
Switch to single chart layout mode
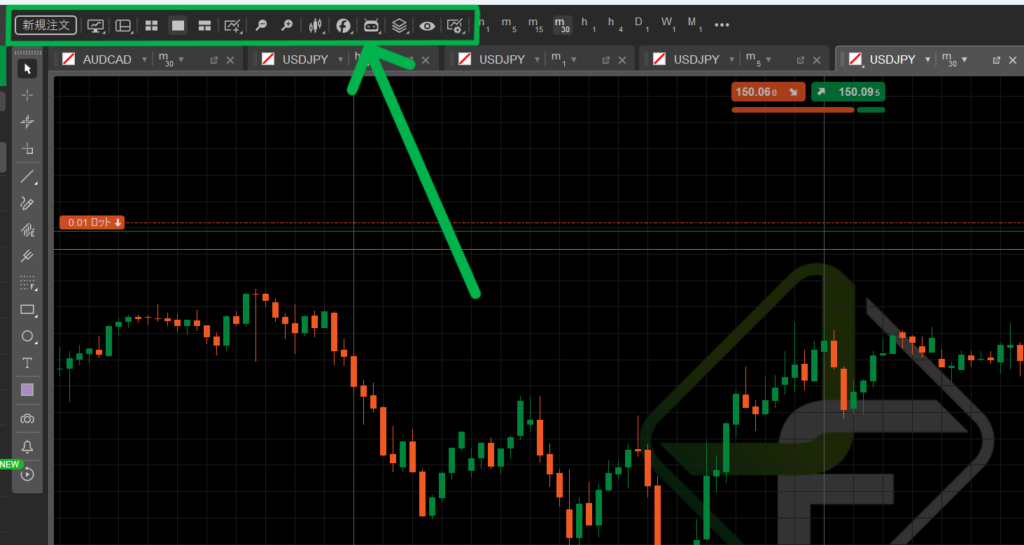[x=178, y=26]
